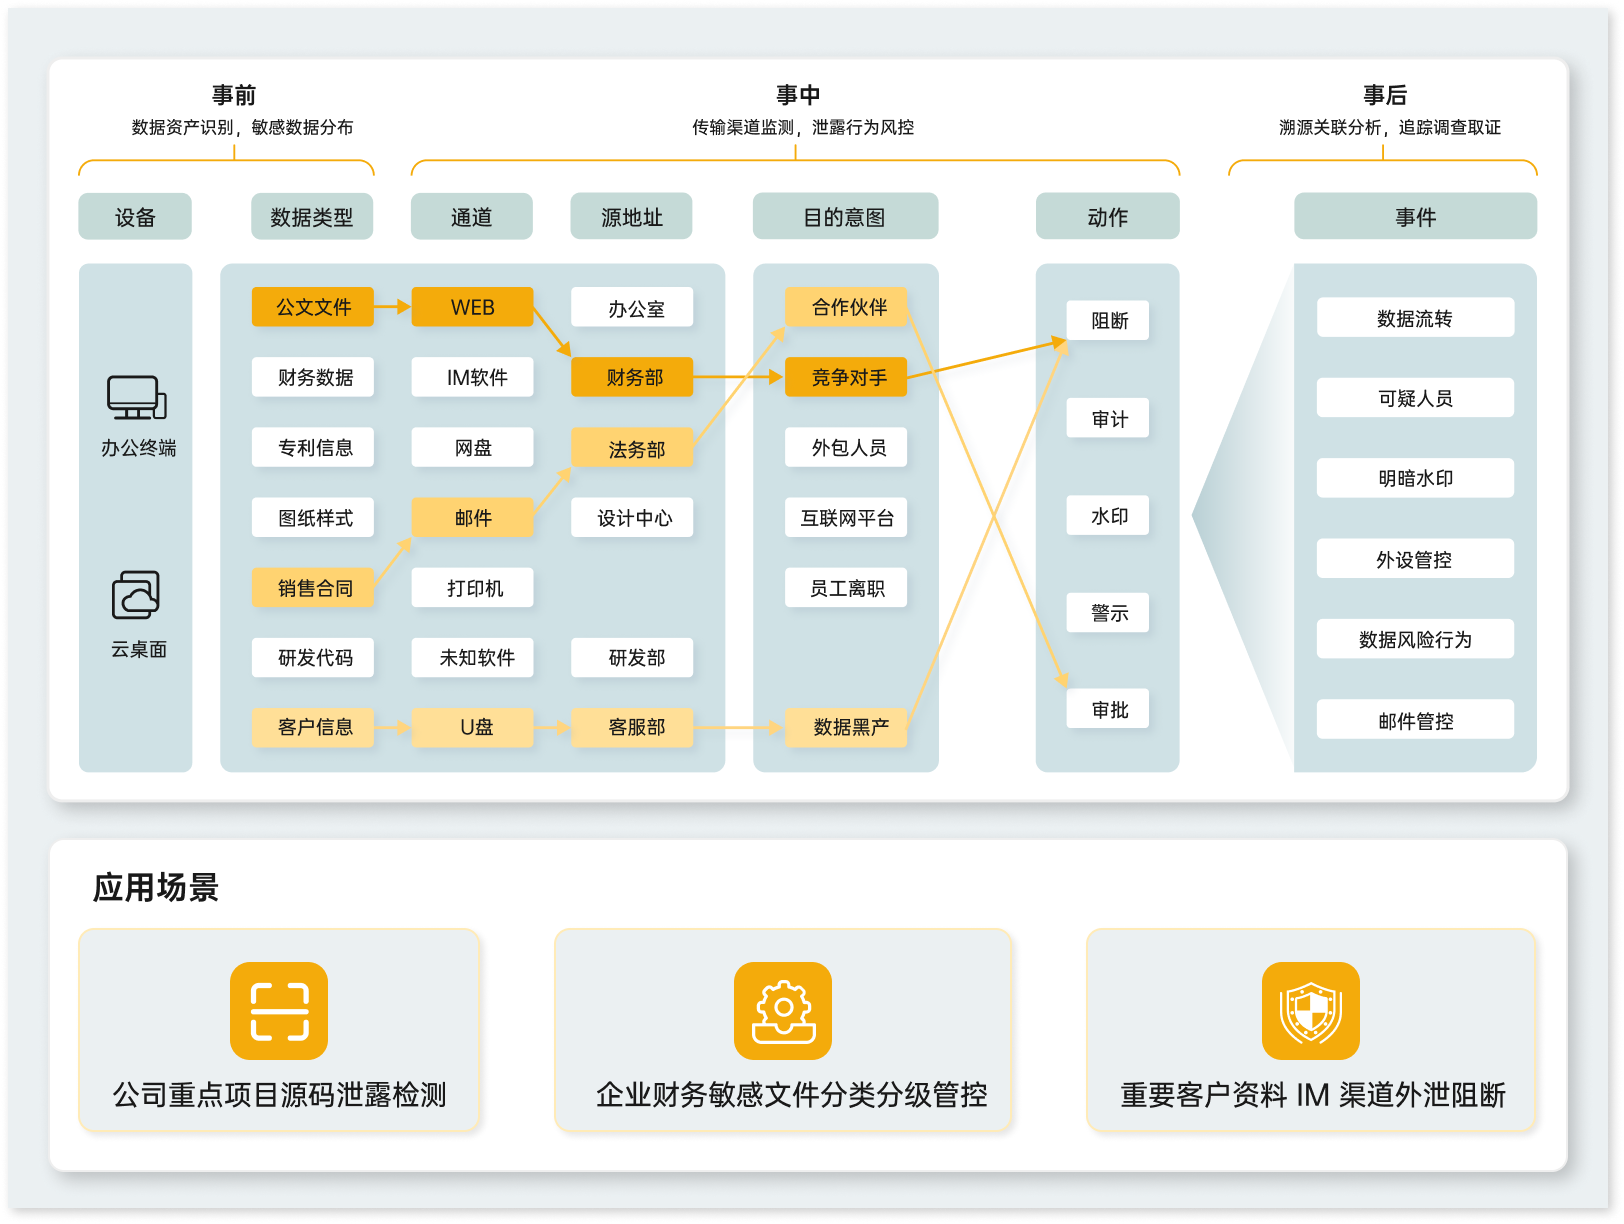Click the 研发部 source address box

(x=632, y=658)
